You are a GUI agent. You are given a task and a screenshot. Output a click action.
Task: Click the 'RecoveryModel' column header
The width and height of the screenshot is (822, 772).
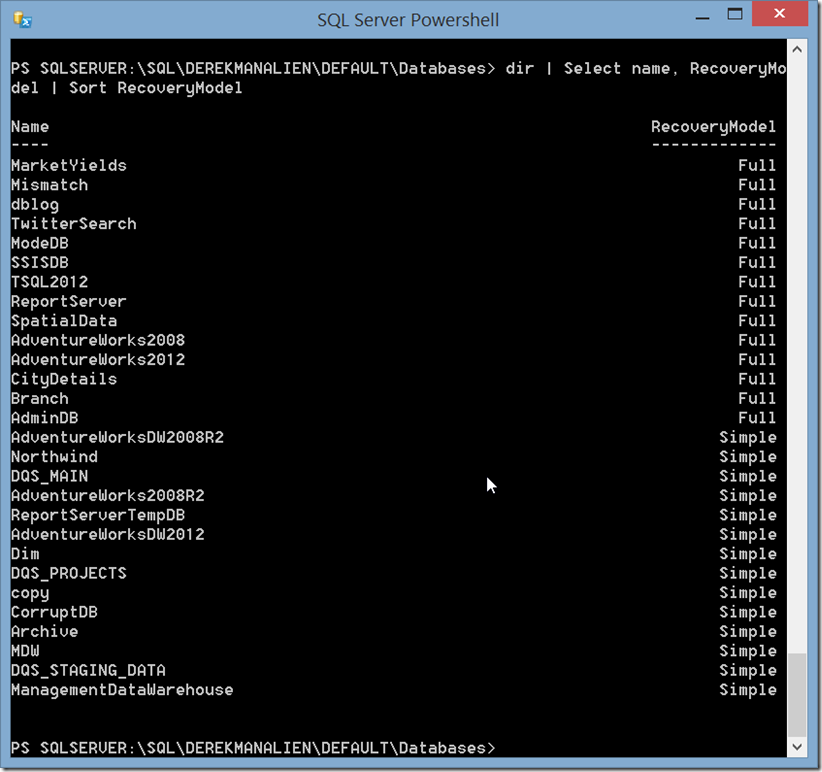pyautogui.click(x=713, y=127)
